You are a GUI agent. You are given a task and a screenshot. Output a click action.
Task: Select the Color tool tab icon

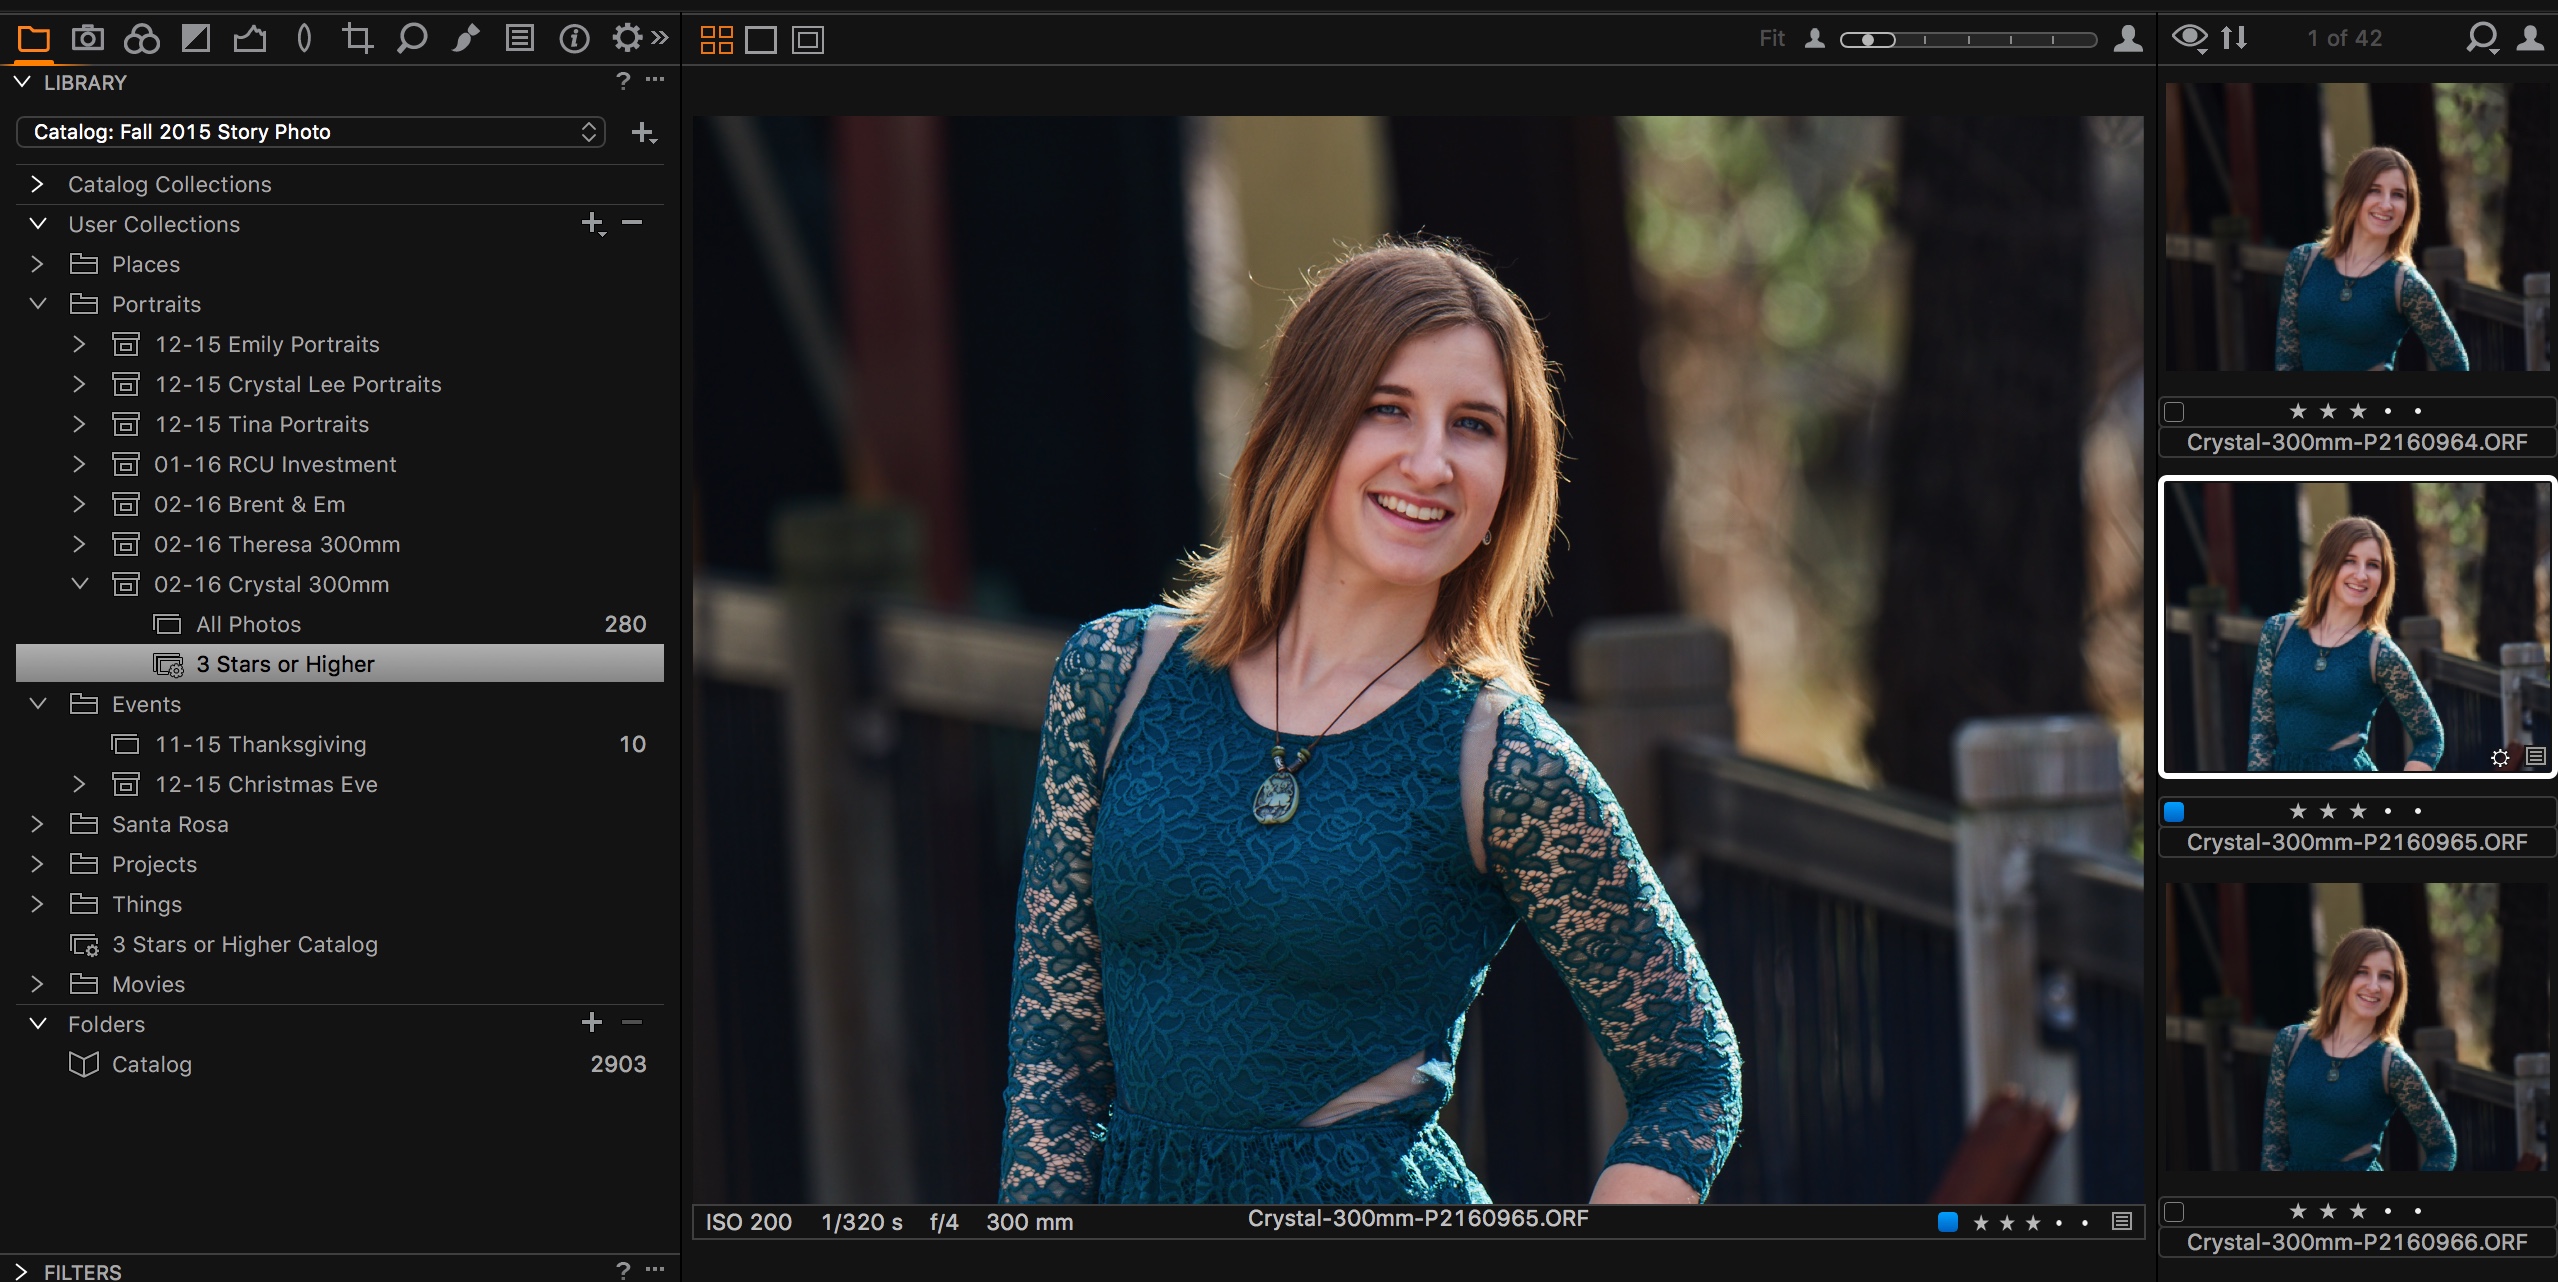[x=141, y=39]
